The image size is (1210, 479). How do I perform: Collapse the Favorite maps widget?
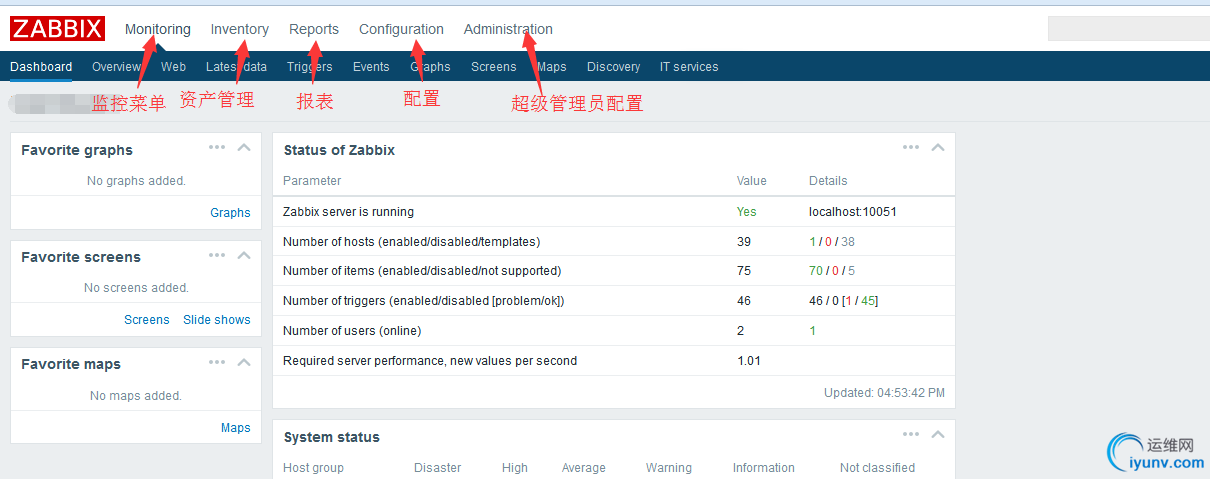point(243,362)
